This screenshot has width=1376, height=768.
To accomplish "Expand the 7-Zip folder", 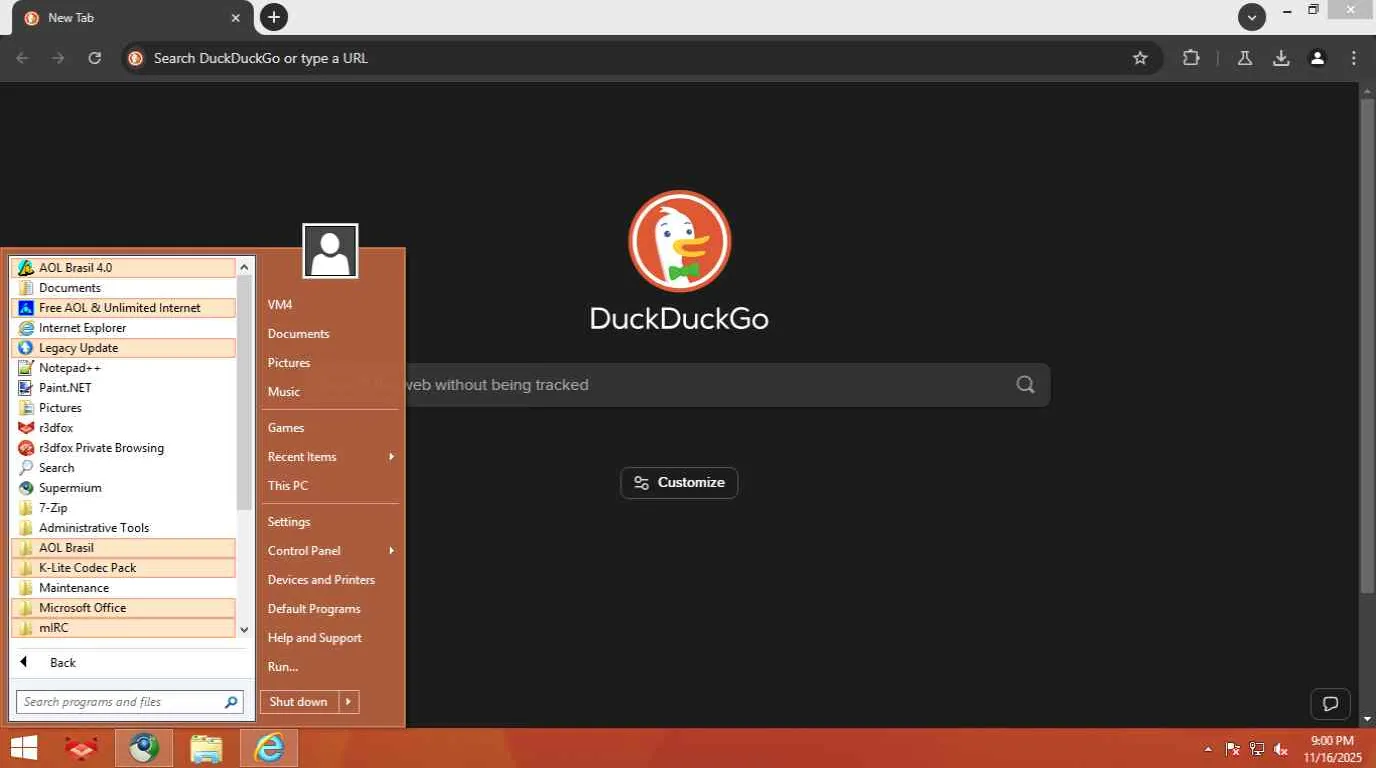I will pyautogui.click(x=123, y=508).
